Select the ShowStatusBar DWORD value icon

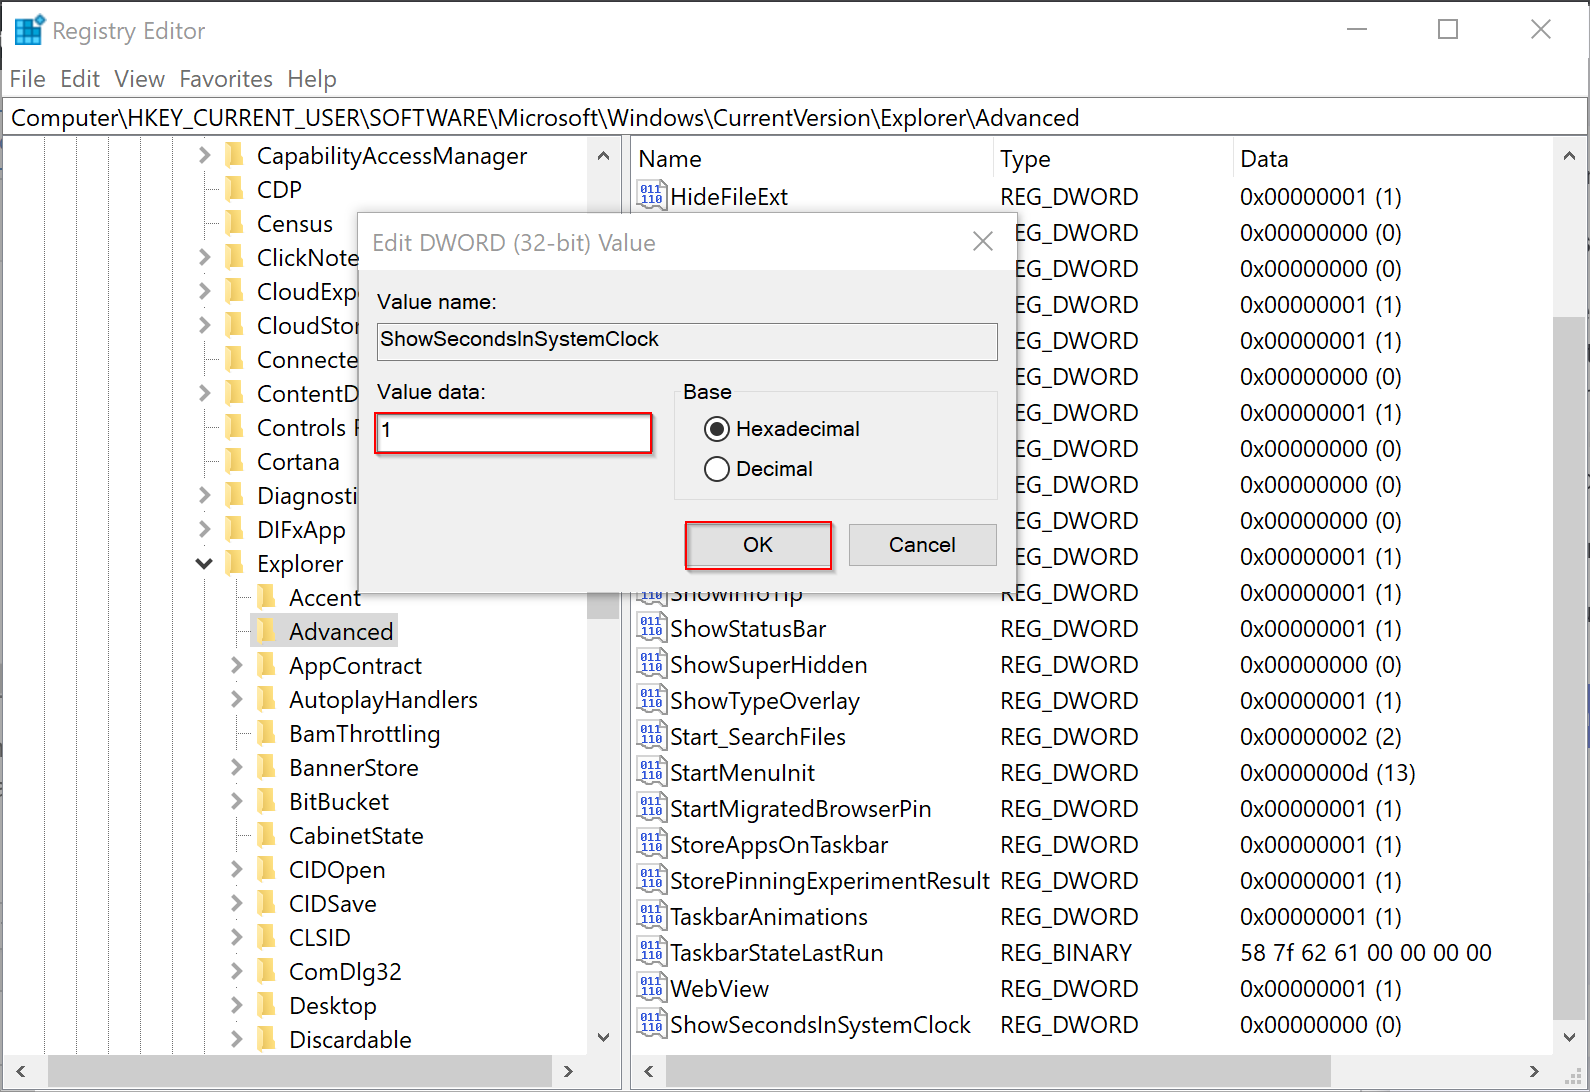[651, 628]
